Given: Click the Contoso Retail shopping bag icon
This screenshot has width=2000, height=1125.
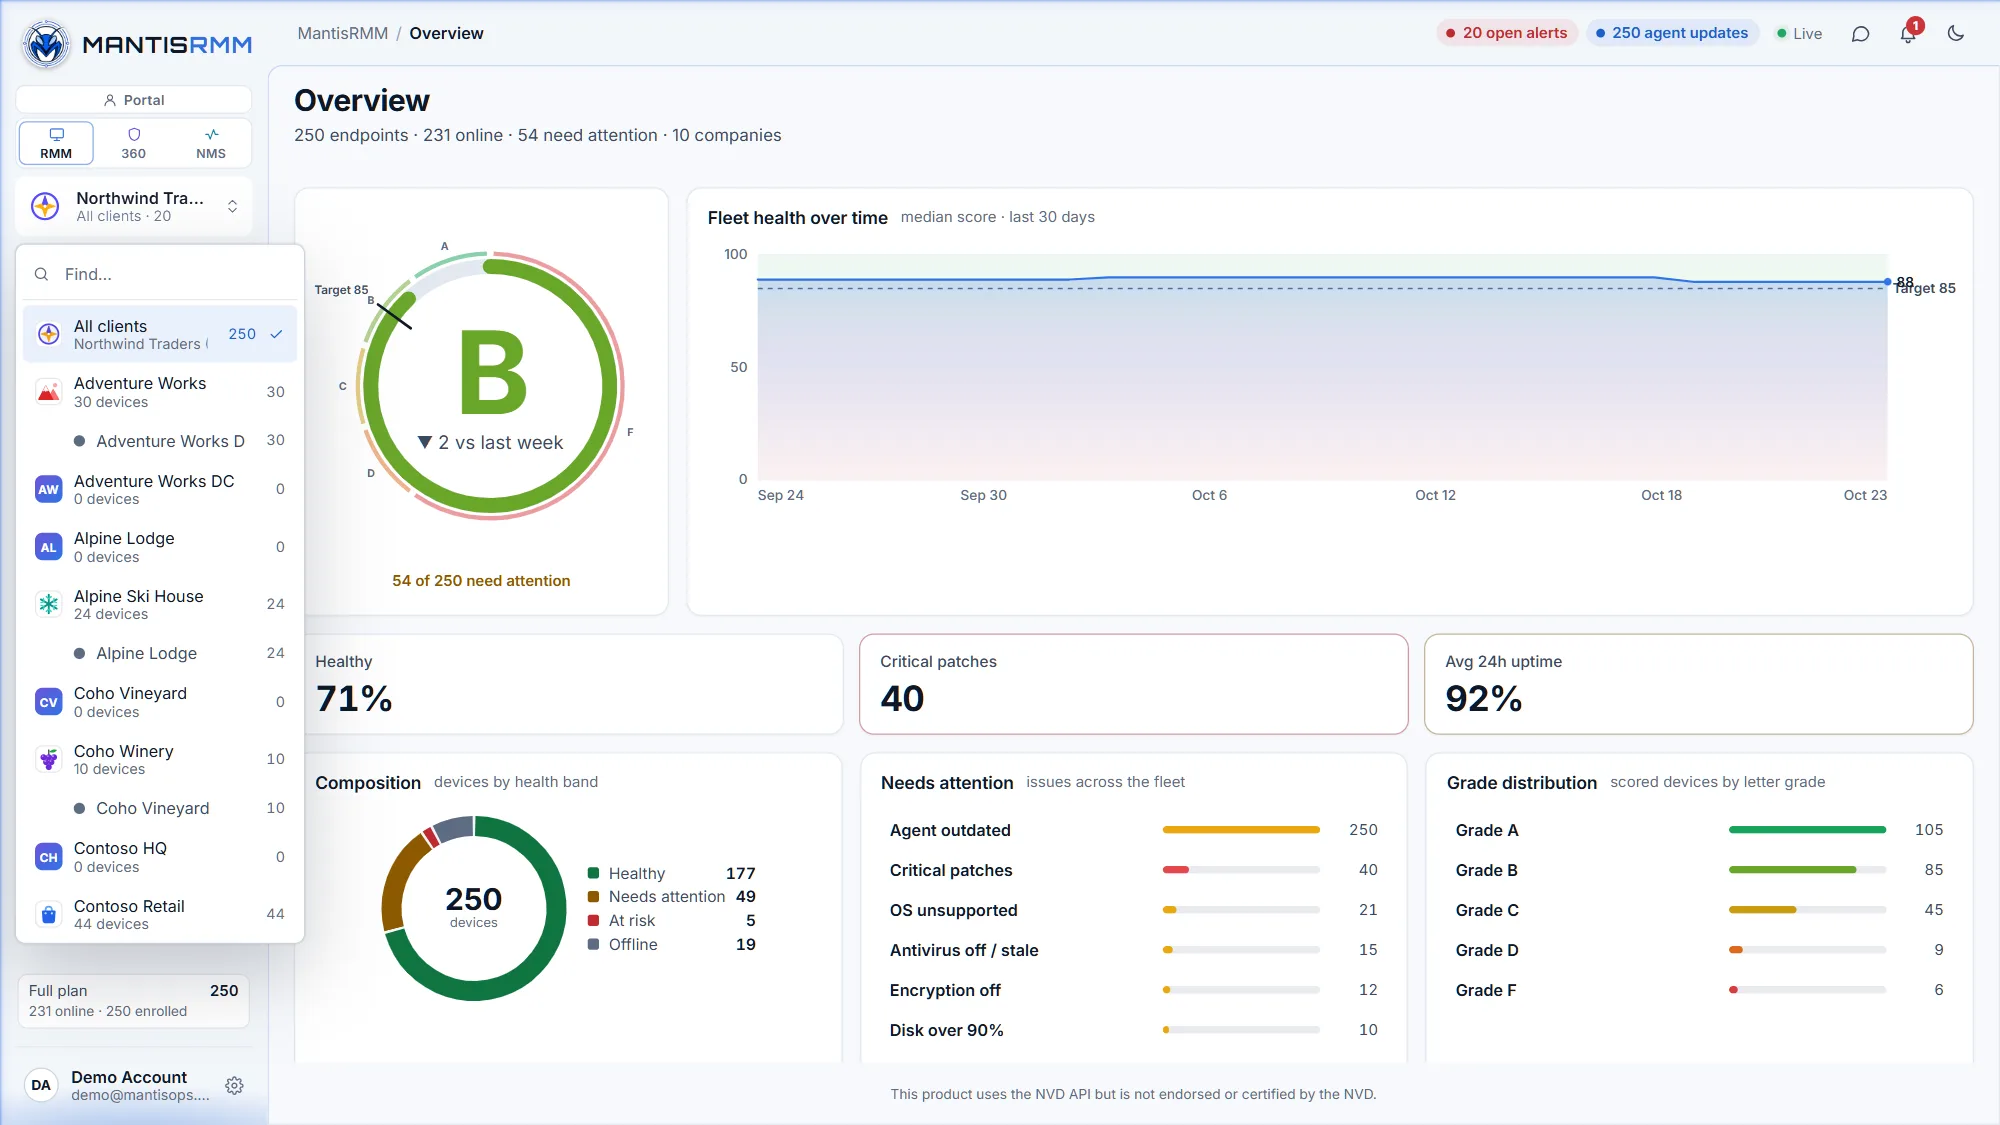Looking at the screenshot, I should [x=48, y=915].
